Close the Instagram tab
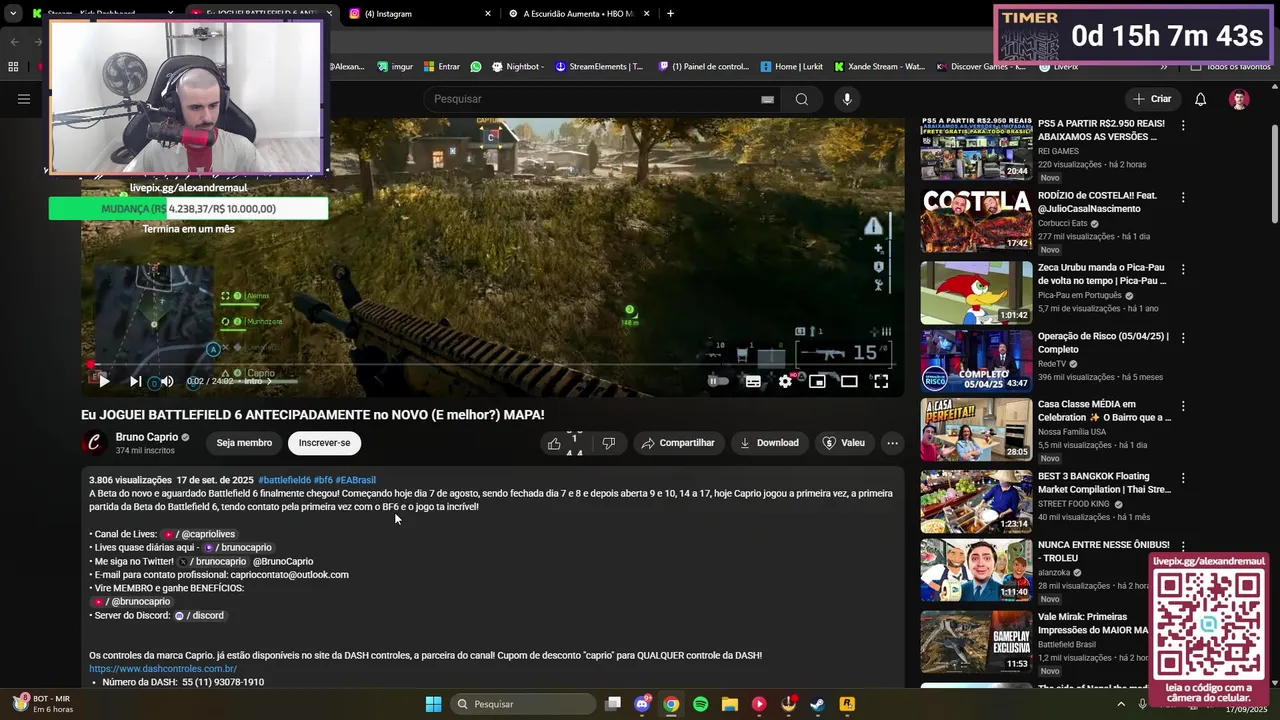Screen dimensions: 1280x720 [488, 14]
